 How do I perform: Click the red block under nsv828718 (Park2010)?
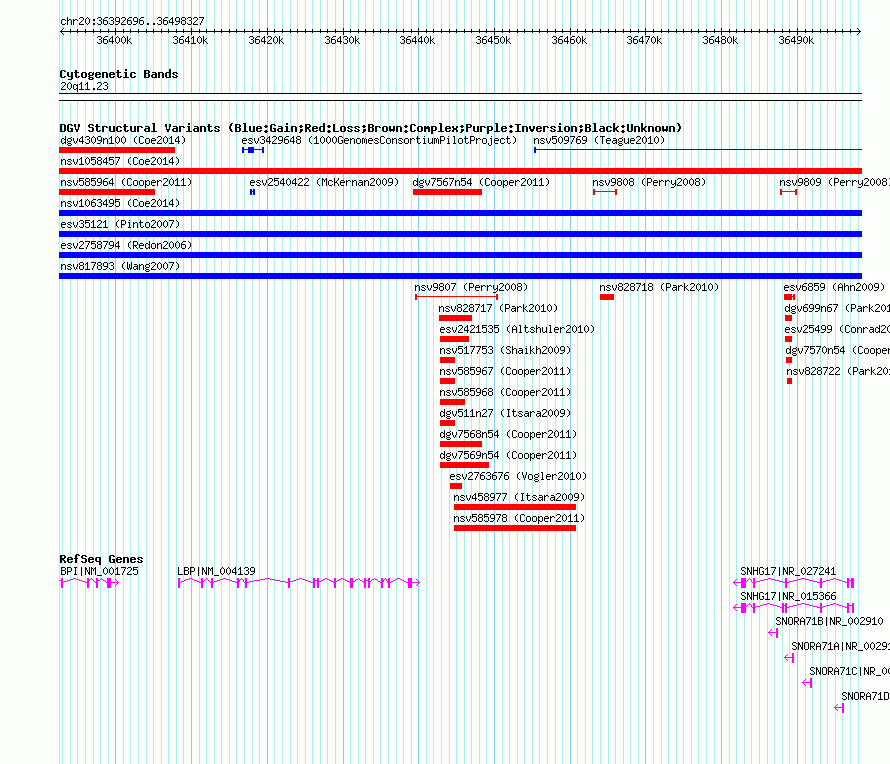click(607, 297)
